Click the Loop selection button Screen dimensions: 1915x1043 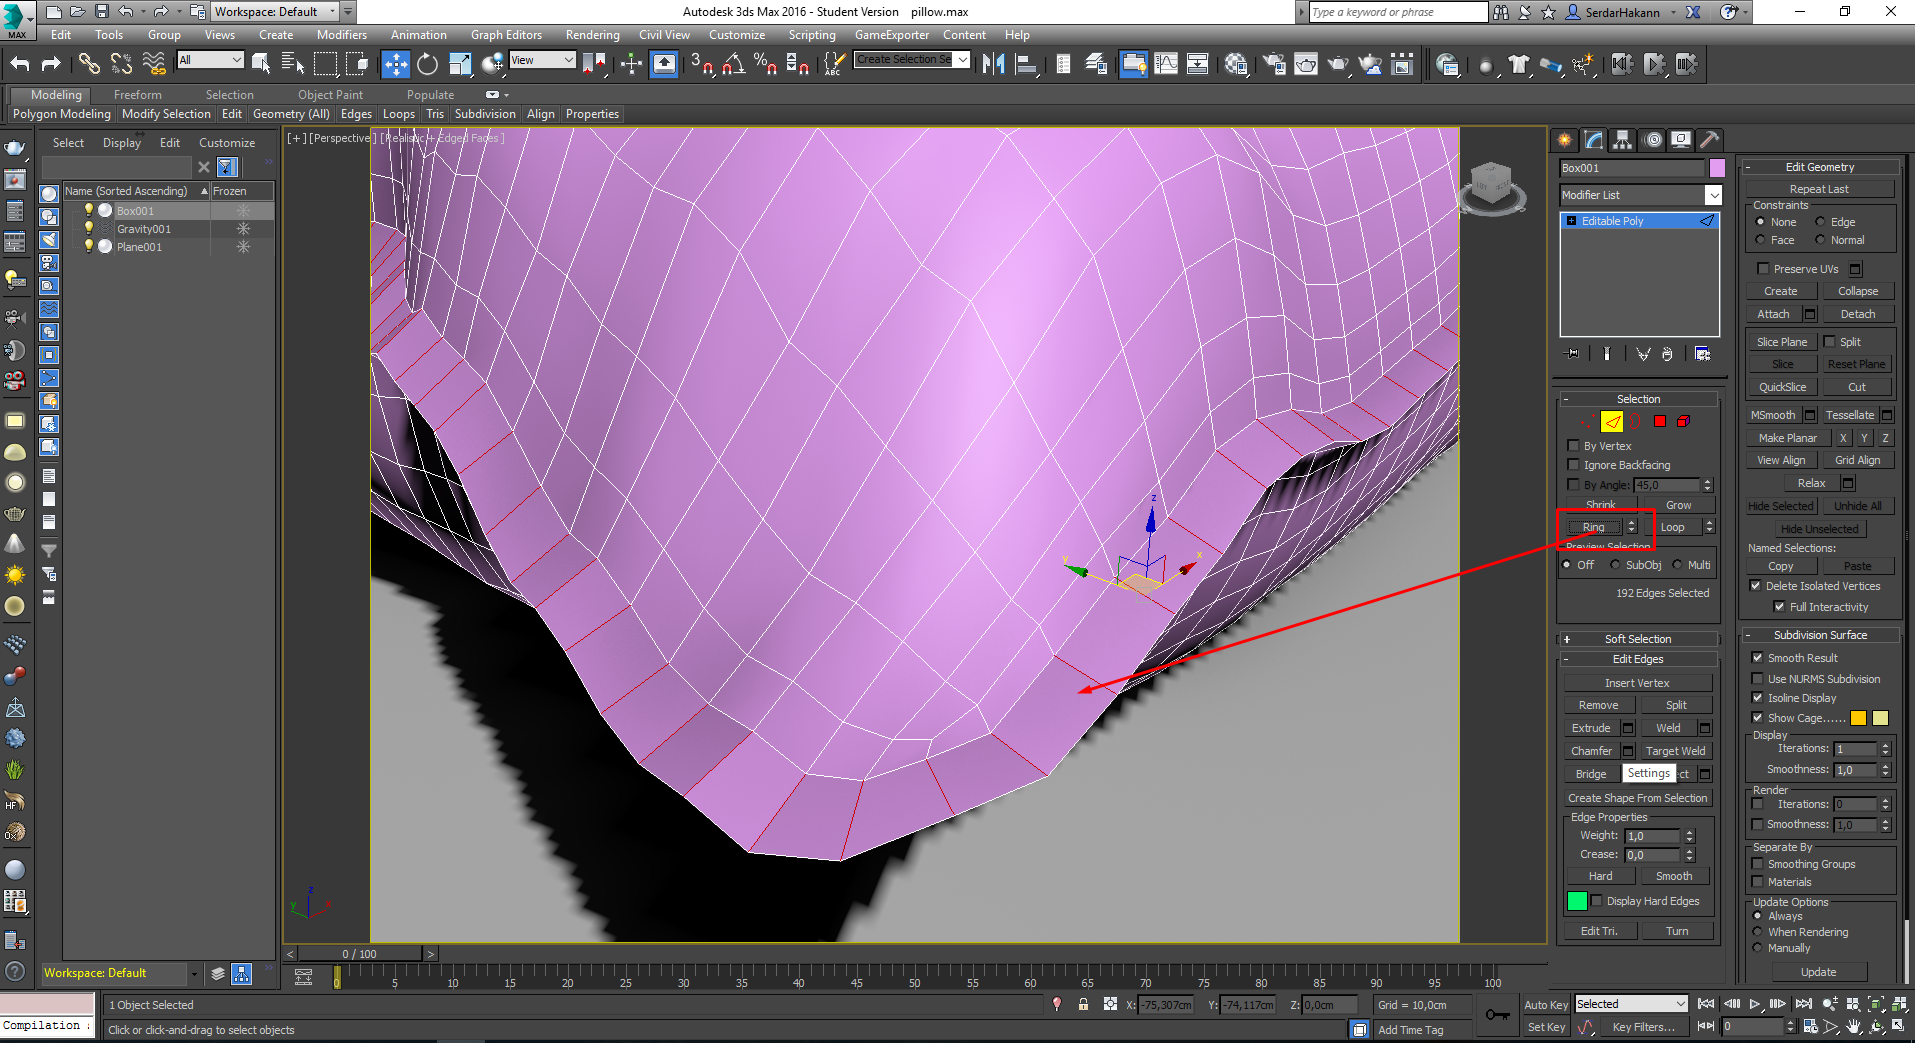click(x=1672, y=527)
